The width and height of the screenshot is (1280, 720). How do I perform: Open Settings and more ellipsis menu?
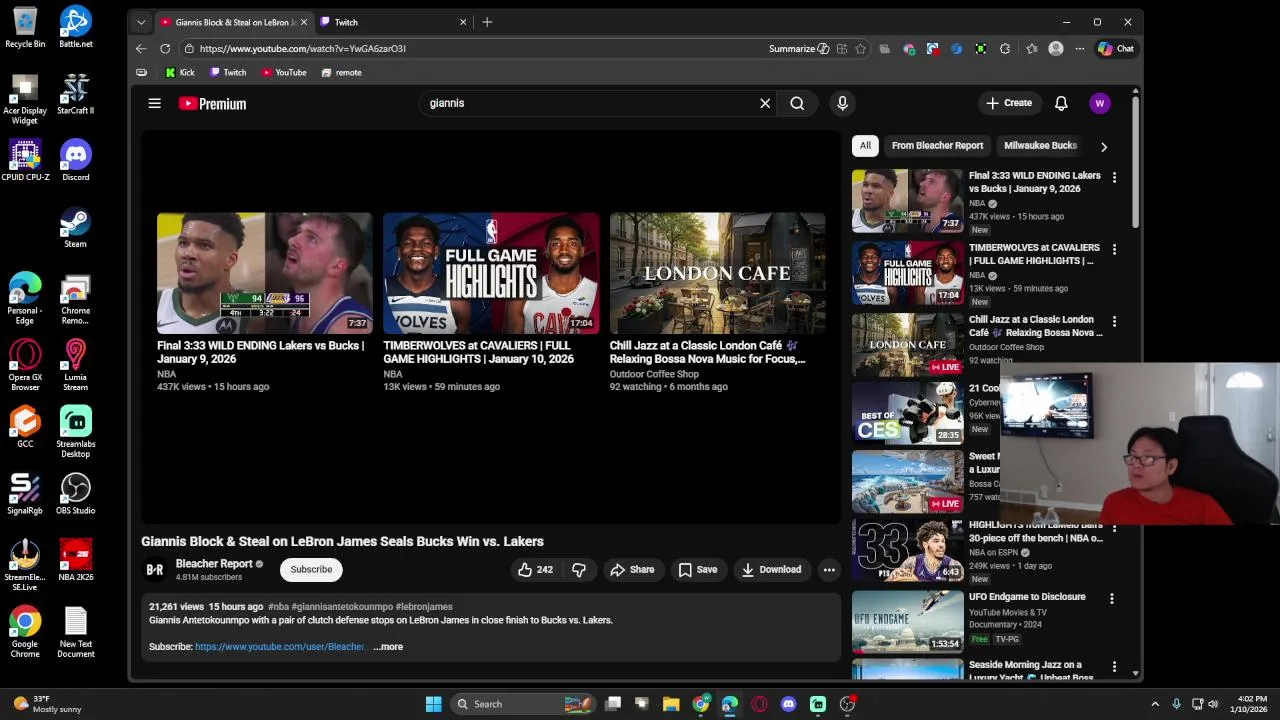1080,49
